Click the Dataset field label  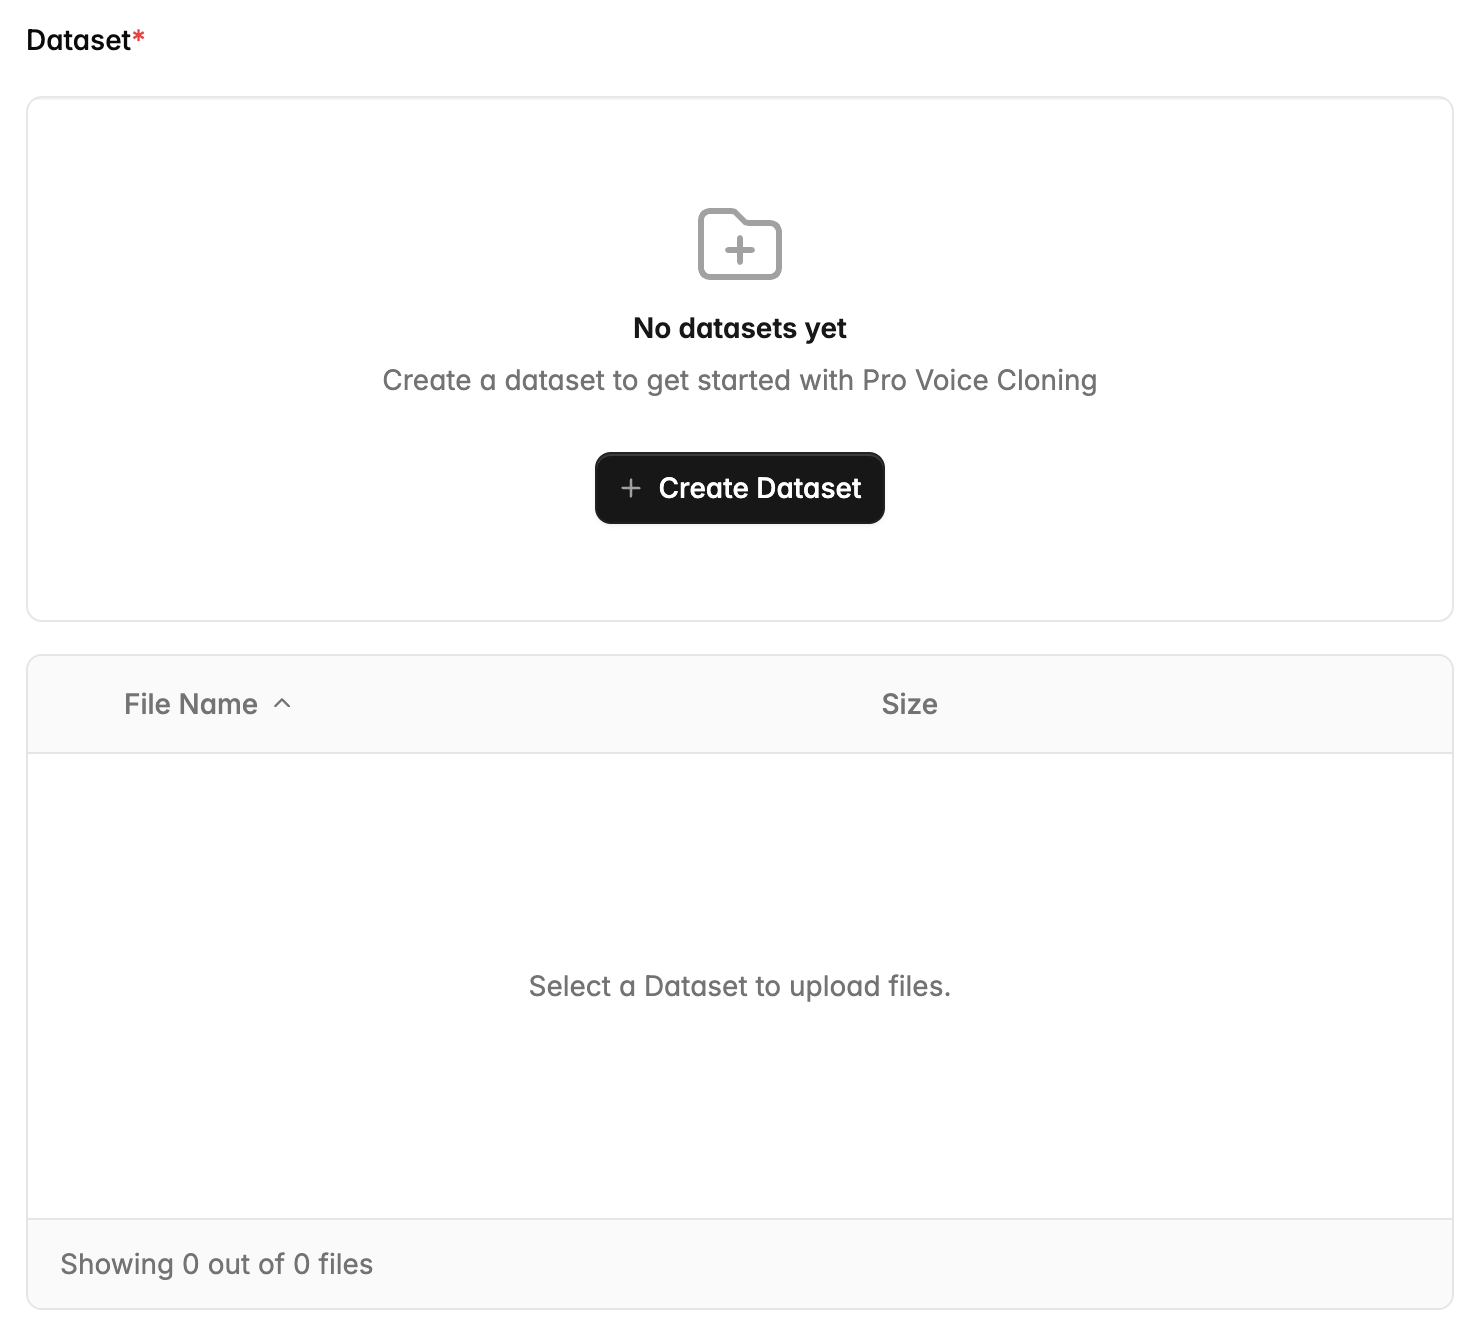coord(78,40)
